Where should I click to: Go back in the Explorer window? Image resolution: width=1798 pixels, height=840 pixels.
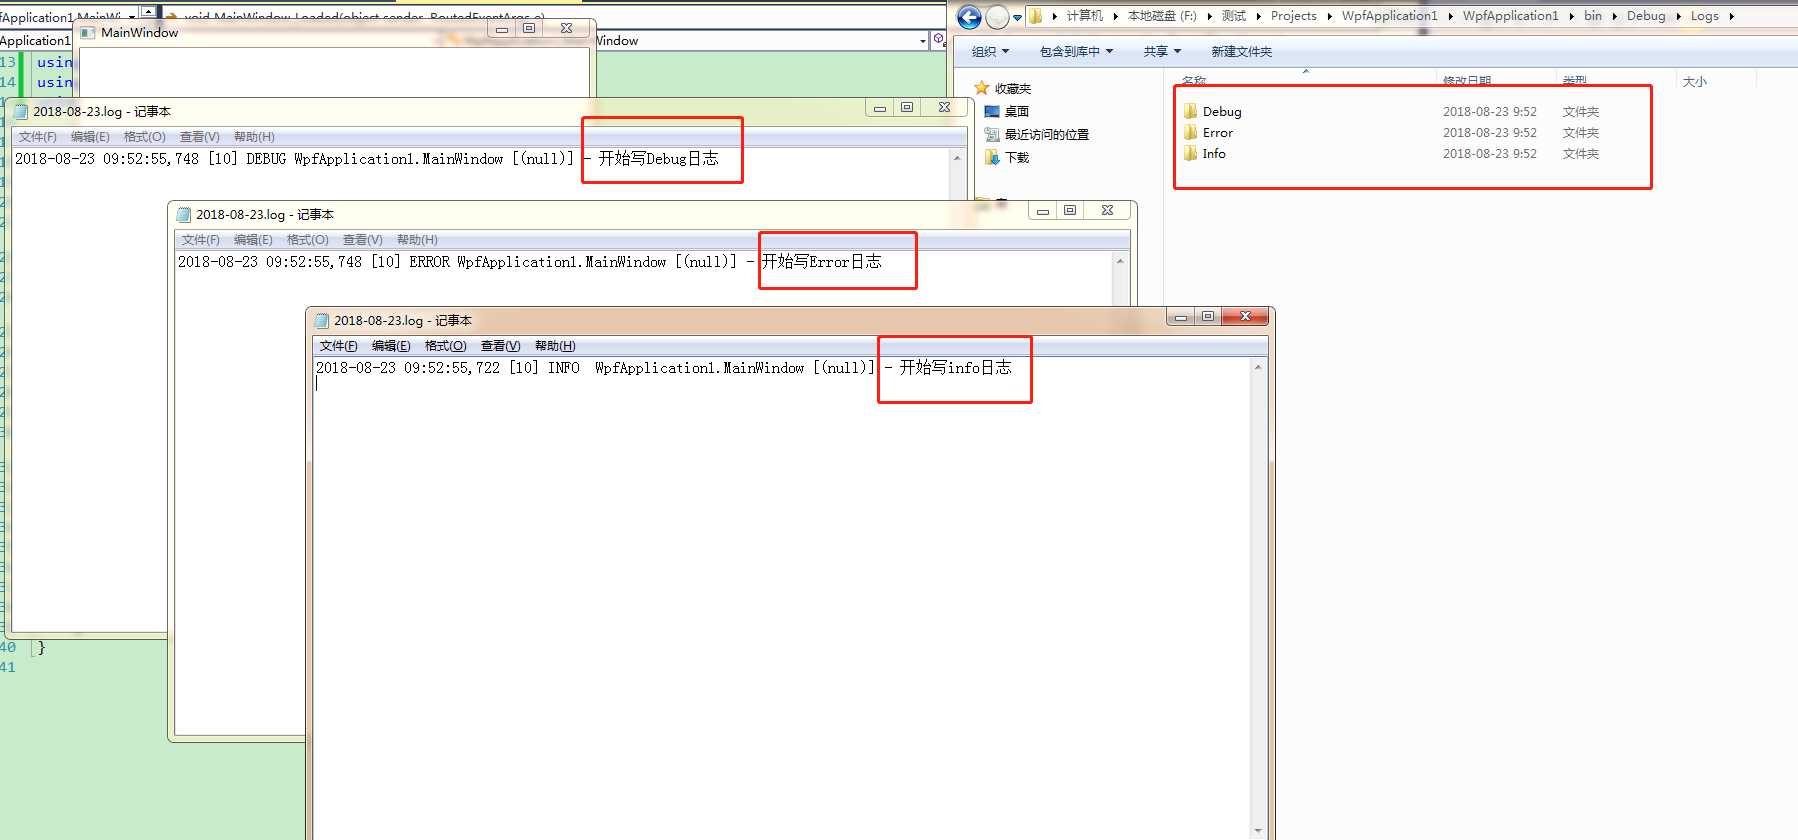coord(968,17)
